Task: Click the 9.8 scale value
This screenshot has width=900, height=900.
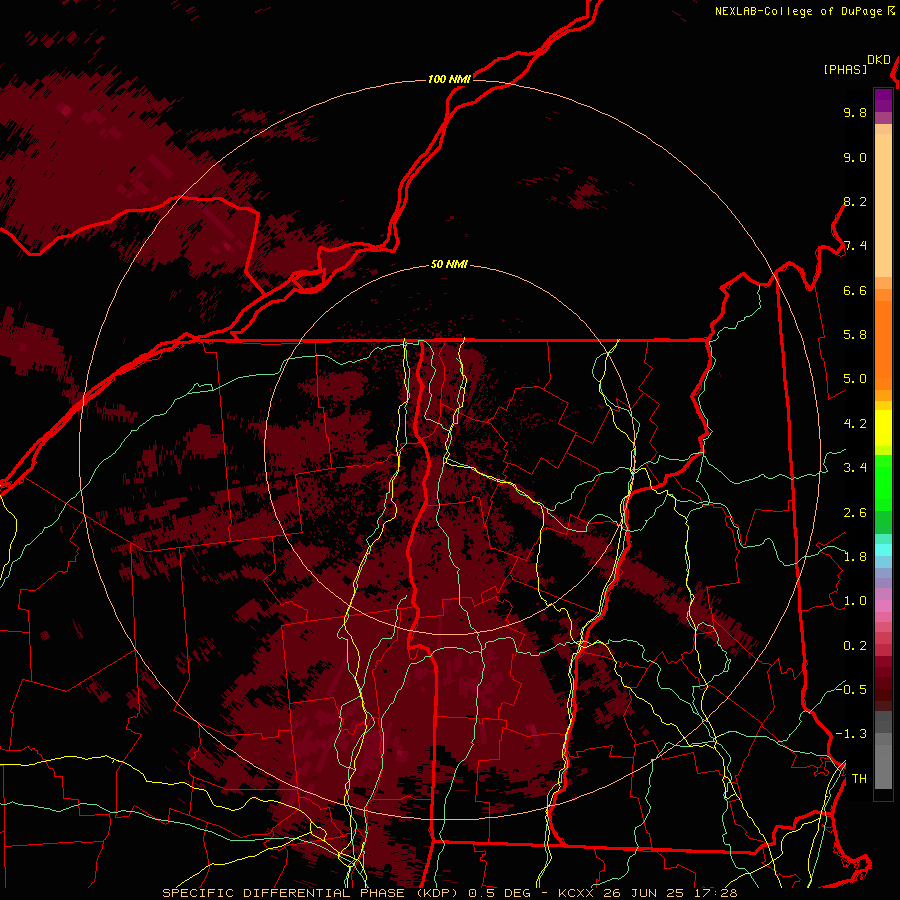Action: [855, 112]
